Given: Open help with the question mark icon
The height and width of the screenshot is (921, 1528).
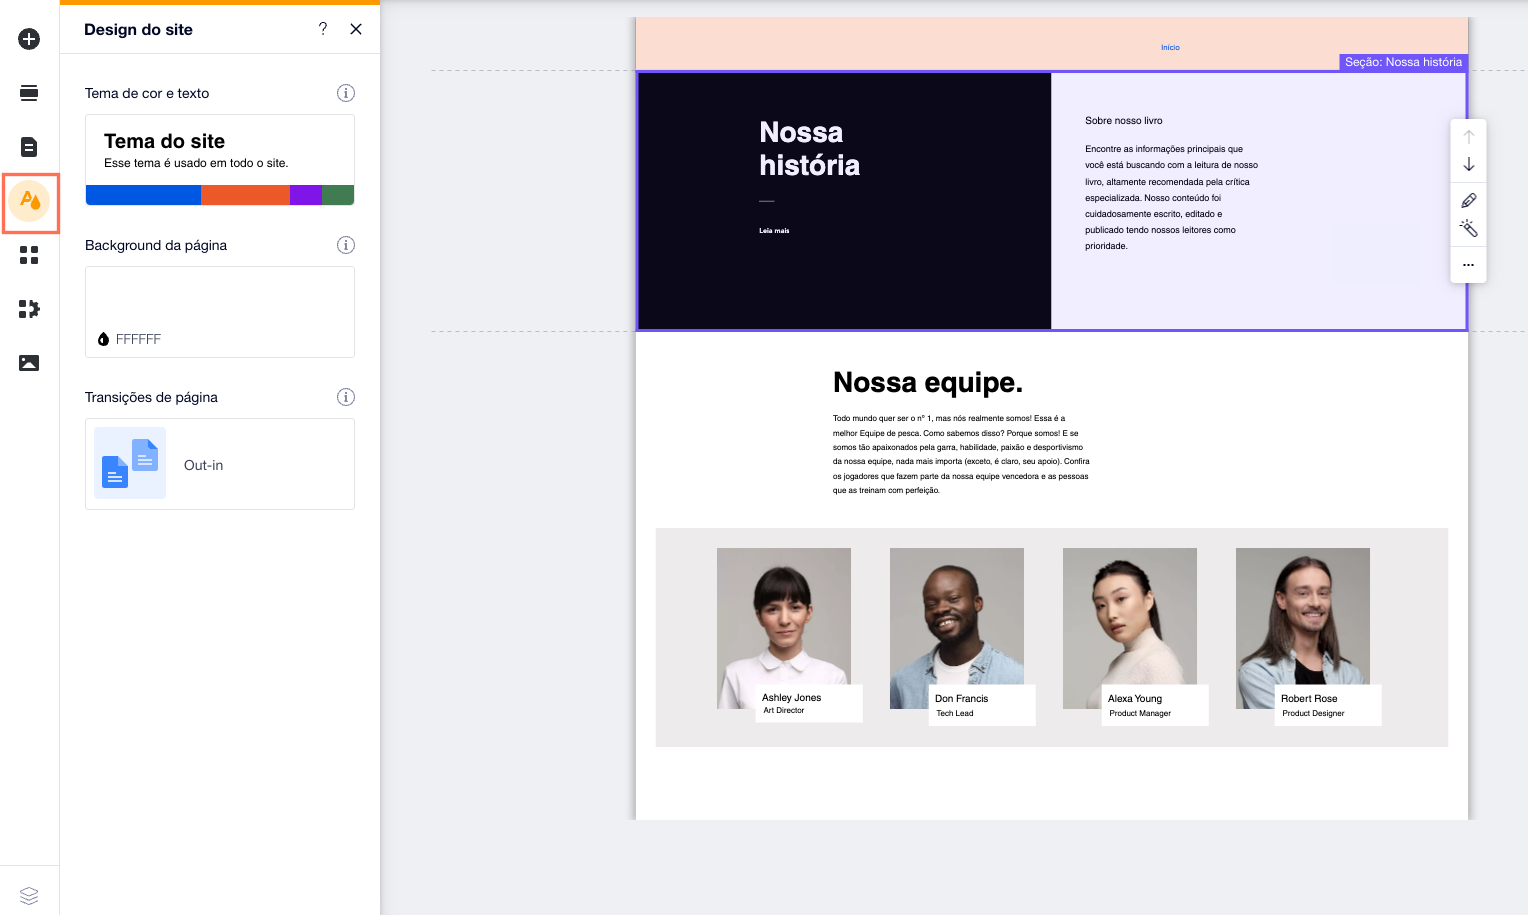Looking at the screenshot, I should point(322,29).
